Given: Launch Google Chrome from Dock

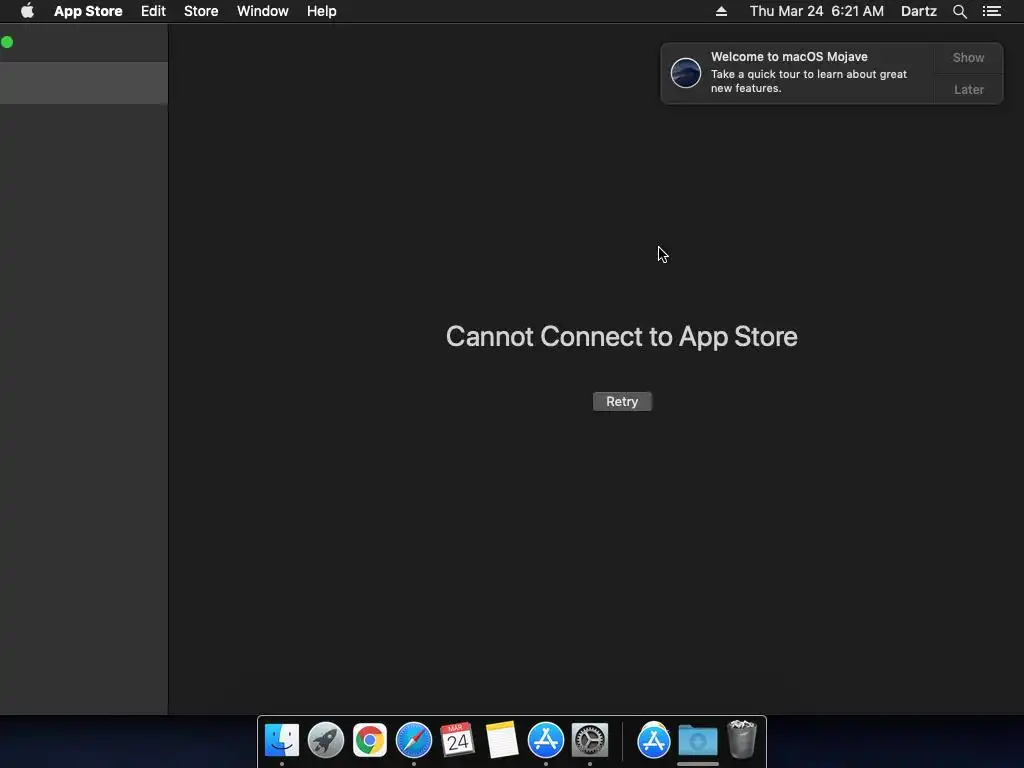Looking at the screenshot, I should coord(370,740).
